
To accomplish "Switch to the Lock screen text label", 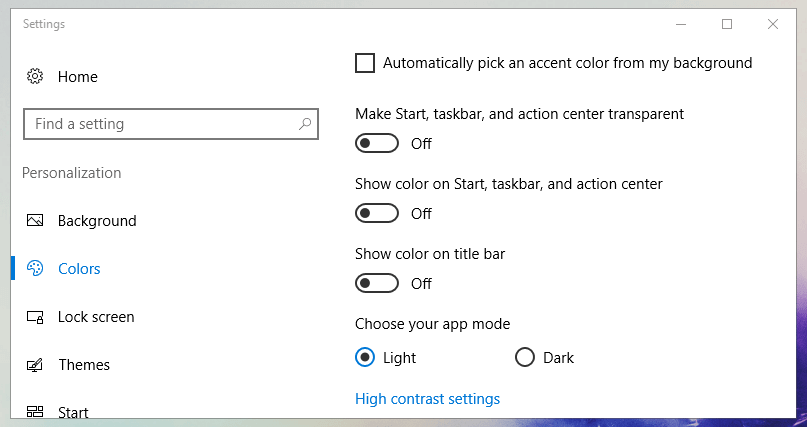I will 96,317.
